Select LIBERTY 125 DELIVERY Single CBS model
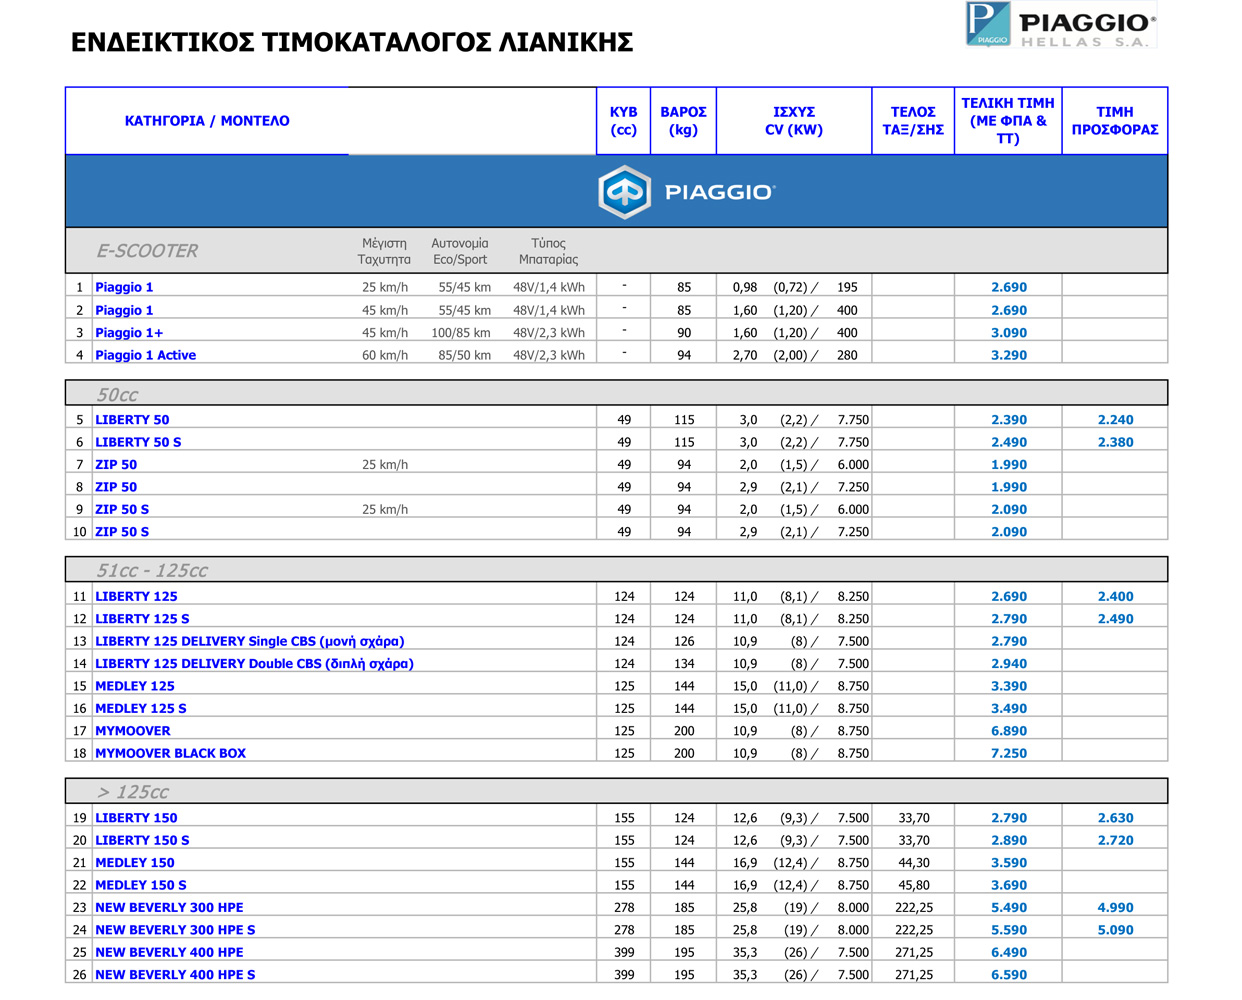 pyautogui.click(x=250, y=641)
